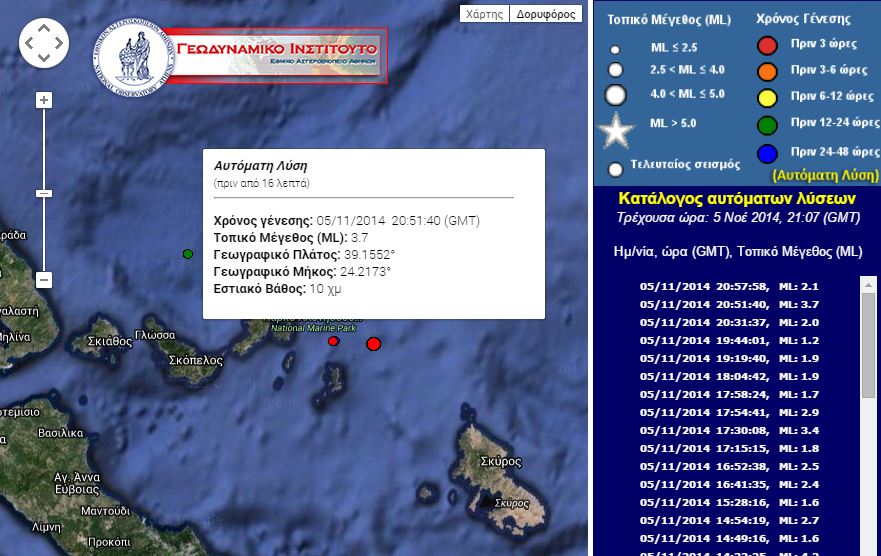Zoom in using the plus button
Screen dimensions: 881x556
tap(44, 100)
